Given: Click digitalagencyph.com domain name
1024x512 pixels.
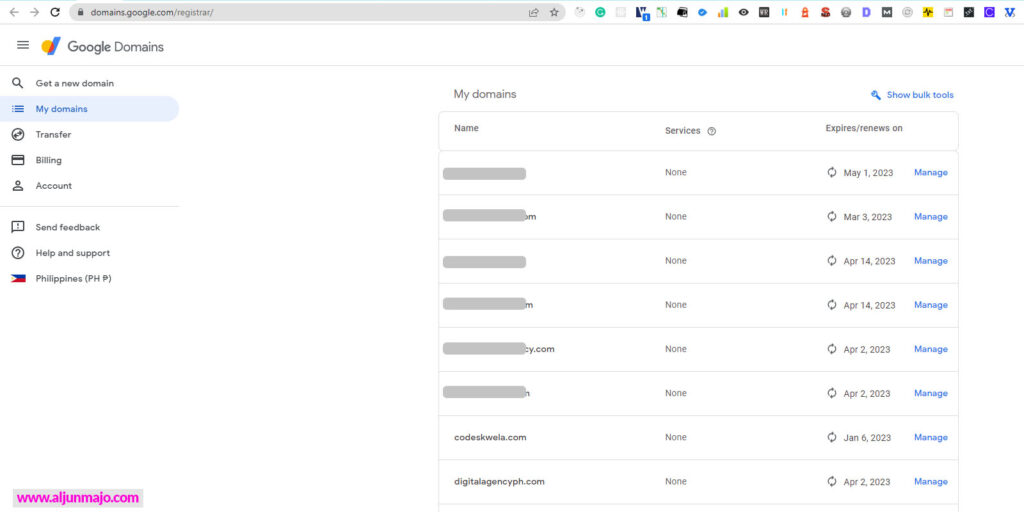Looking at the screenshot, I should point(499,481).
